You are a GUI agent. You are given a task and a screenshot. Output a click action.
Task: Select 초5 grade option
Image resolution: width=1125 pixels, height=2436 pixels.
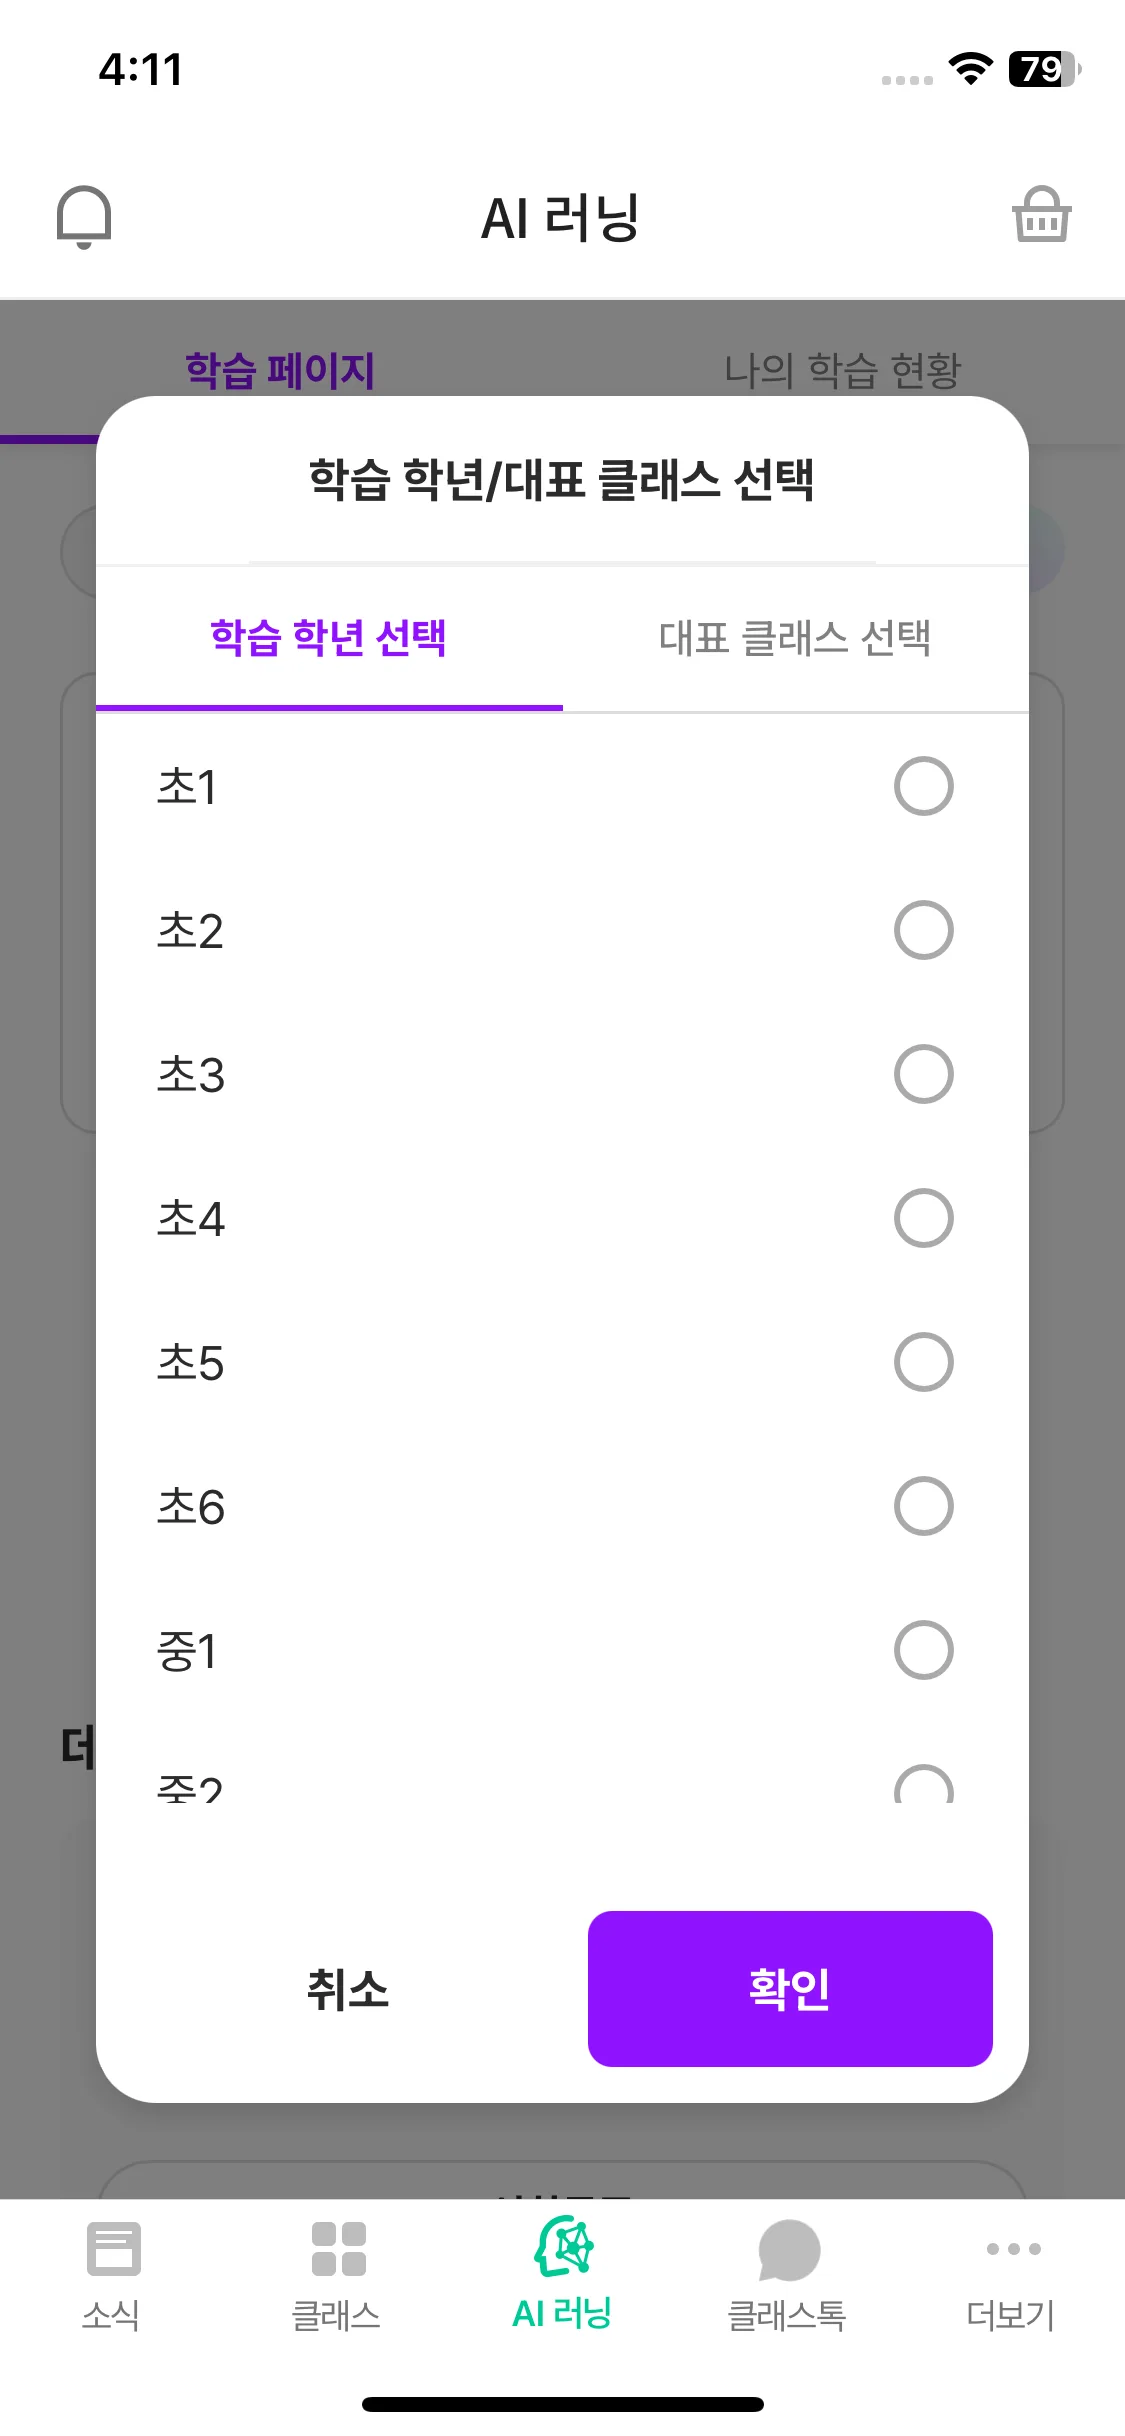[x=923, y=1362]
